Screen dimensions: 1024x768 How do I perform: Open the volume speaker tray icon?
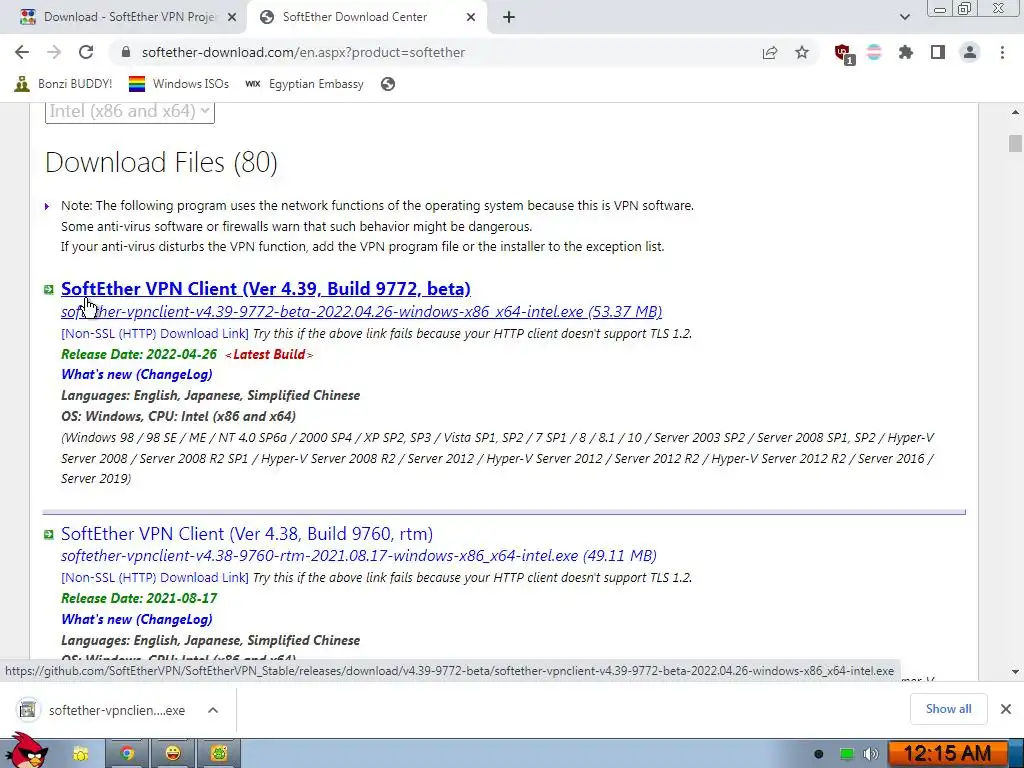click(871, 754)
